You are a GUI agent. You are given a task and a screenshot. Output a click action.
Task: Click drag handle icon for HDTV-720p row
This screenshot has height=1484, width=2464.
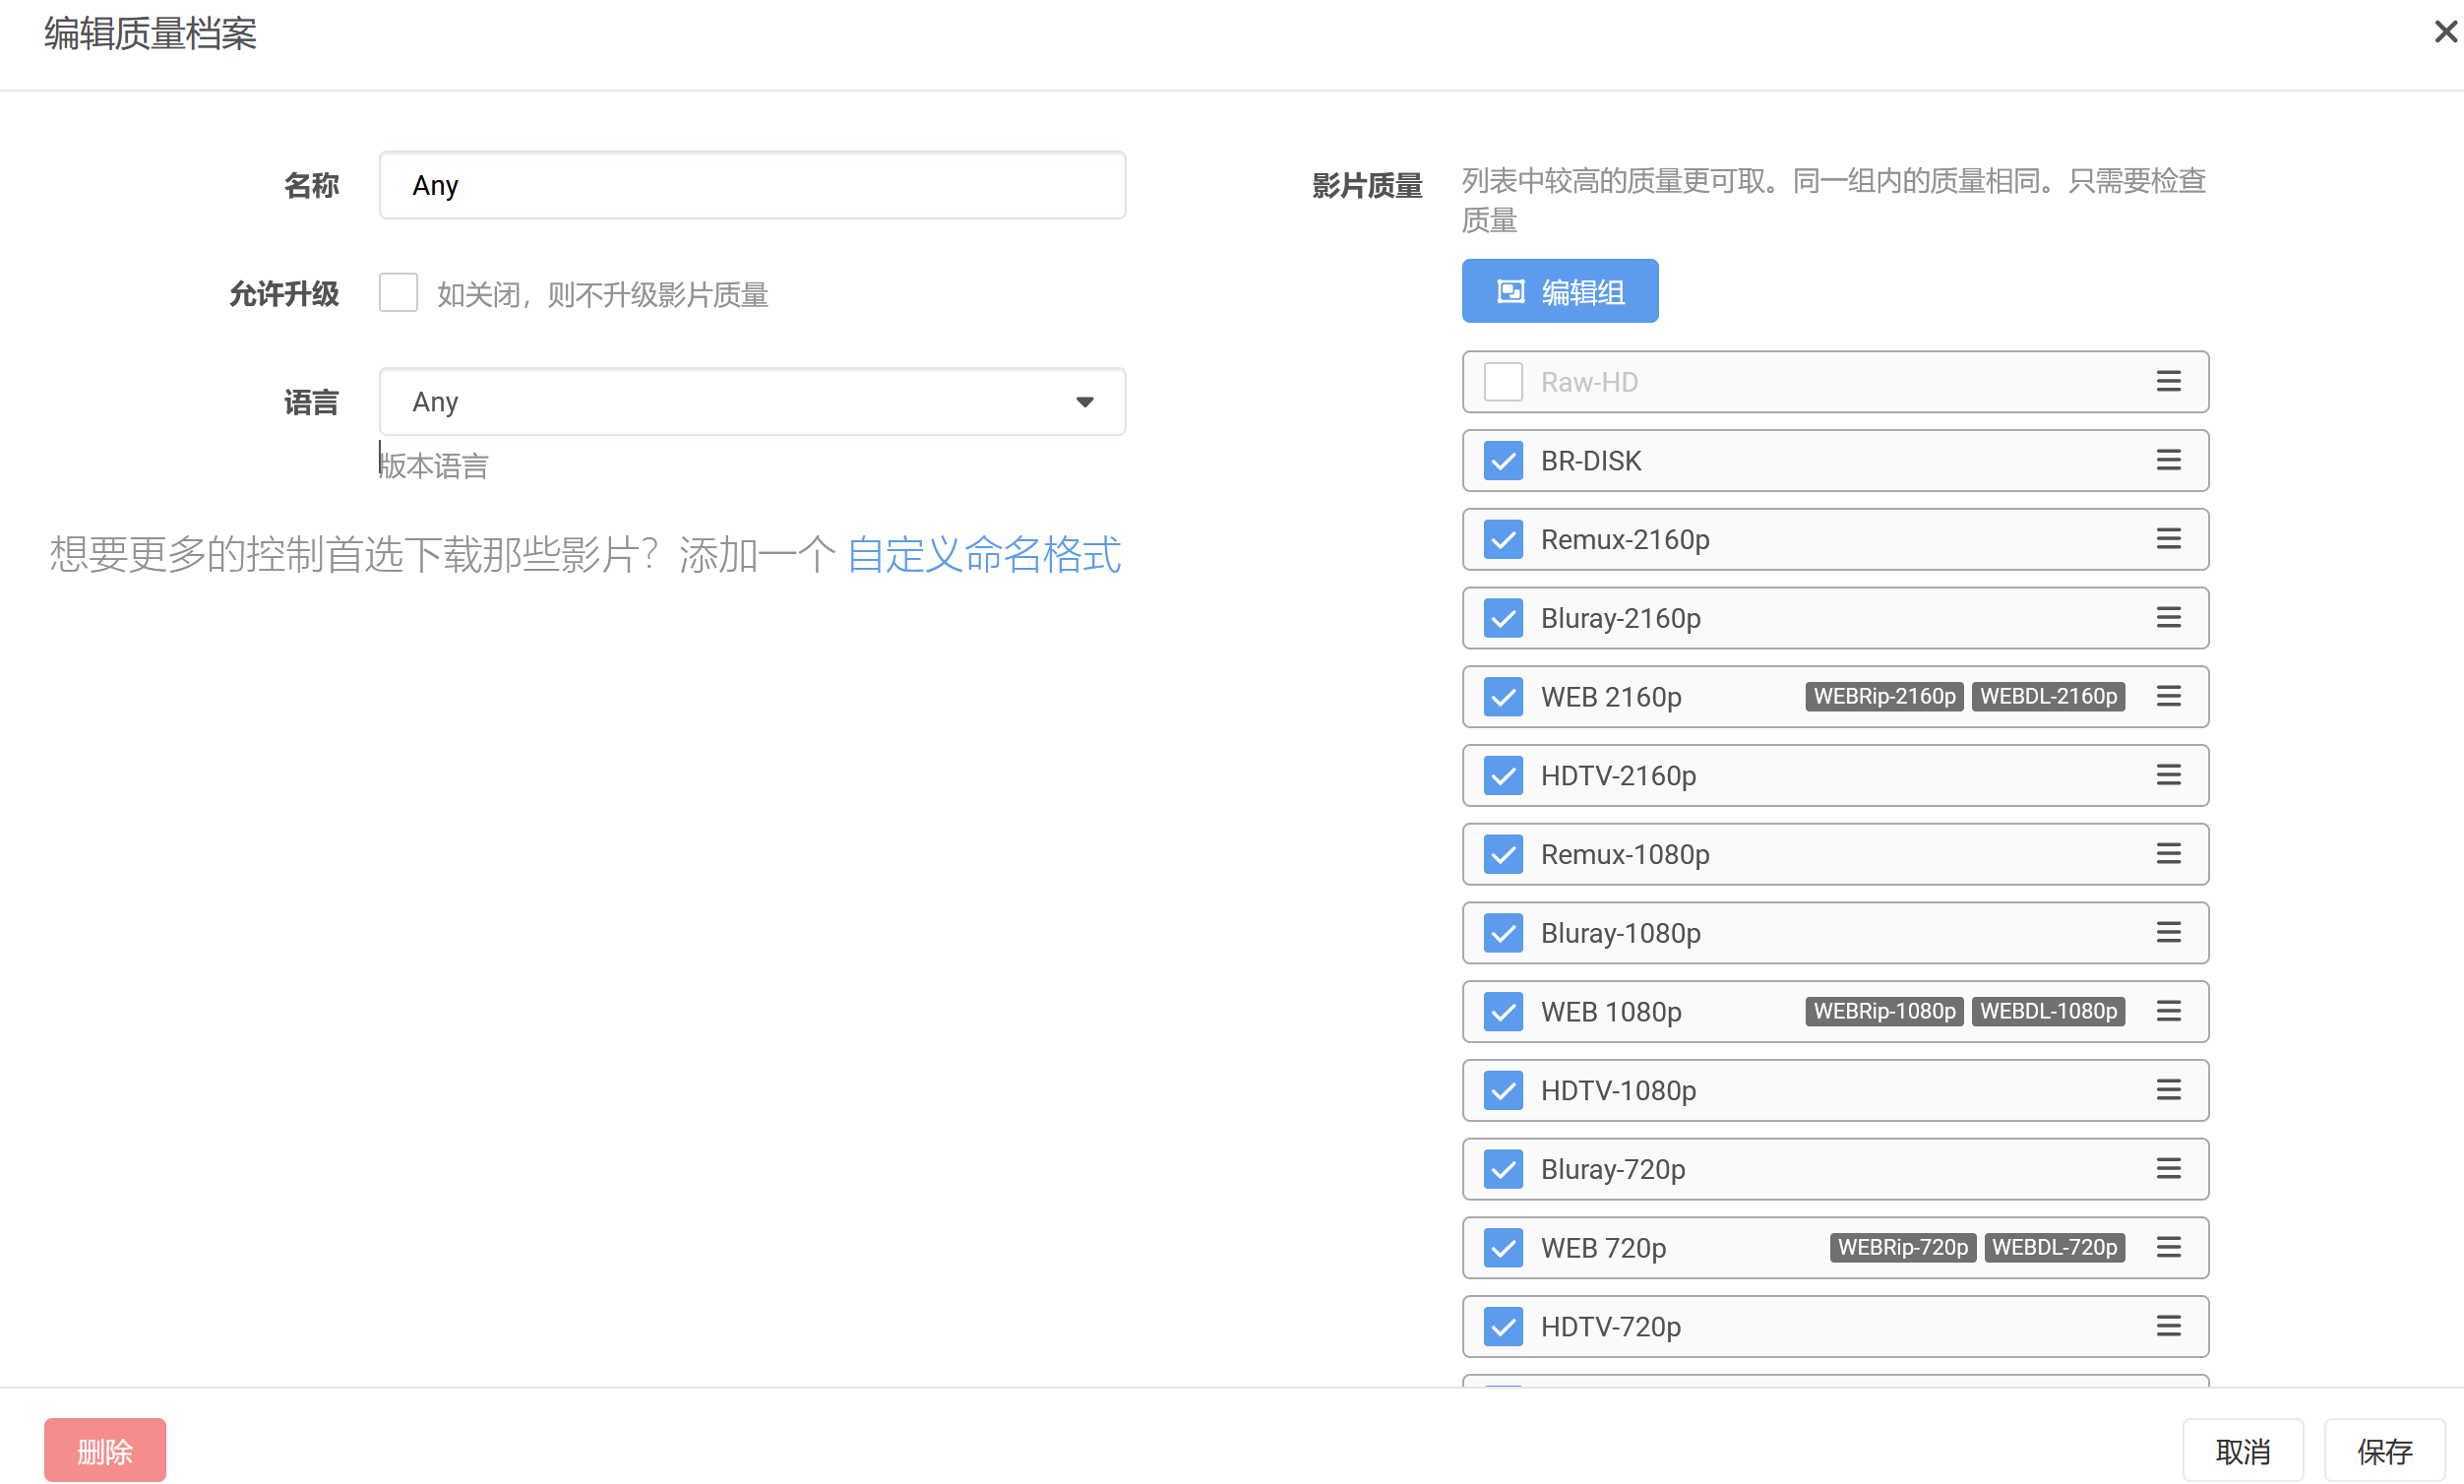click(x=2168, y=1326)
